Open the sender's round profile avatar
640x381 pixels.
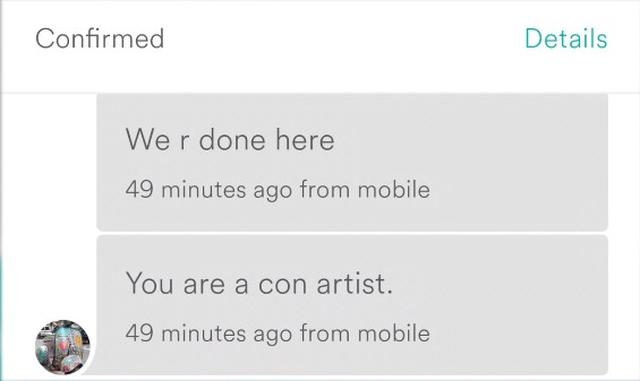(x=62, y=347)
